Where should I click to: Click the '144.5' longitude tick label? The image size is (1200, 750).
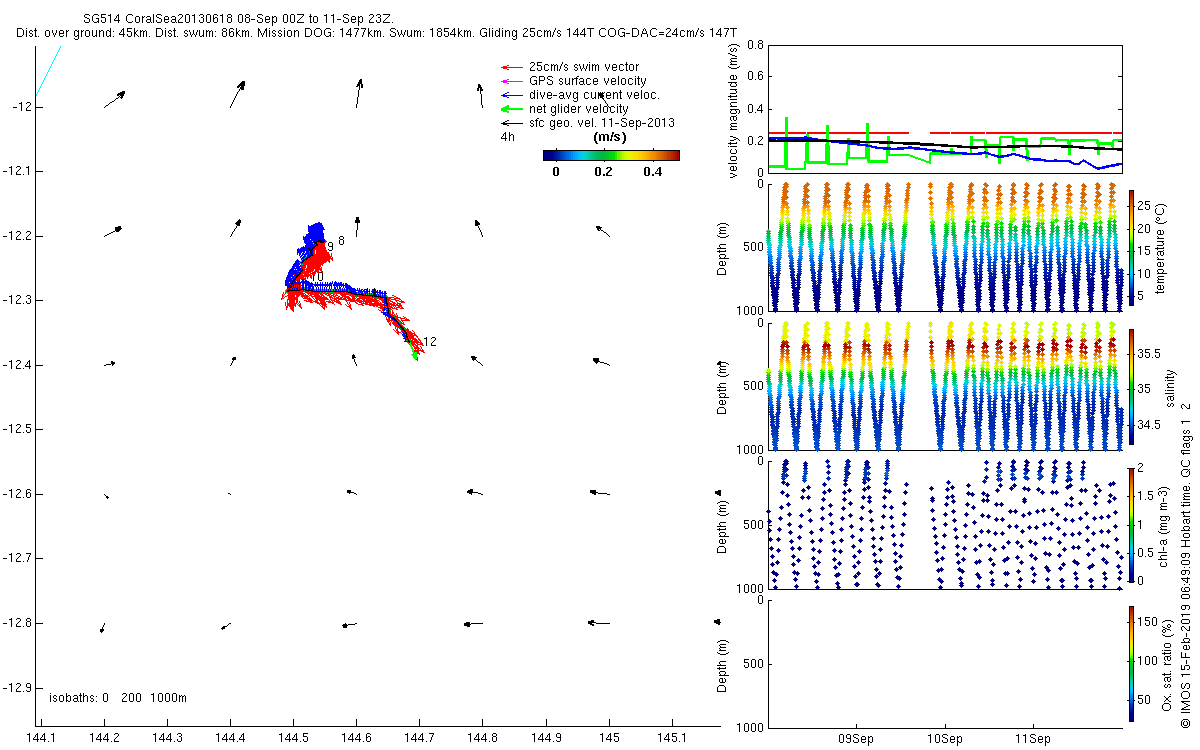(292, 738)
